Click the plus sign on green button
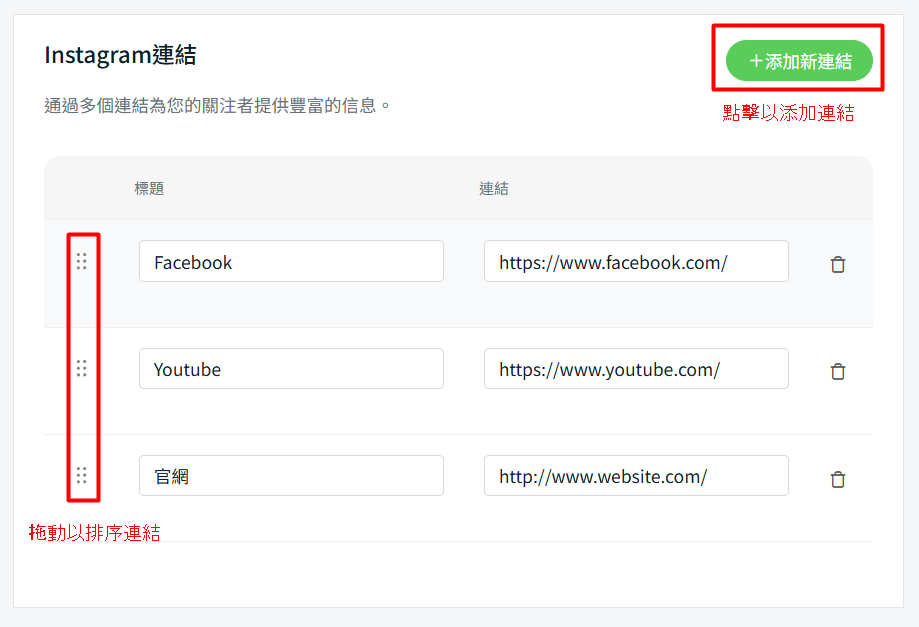The width and height of the screenshot is (919, 627). coord(756,62)
